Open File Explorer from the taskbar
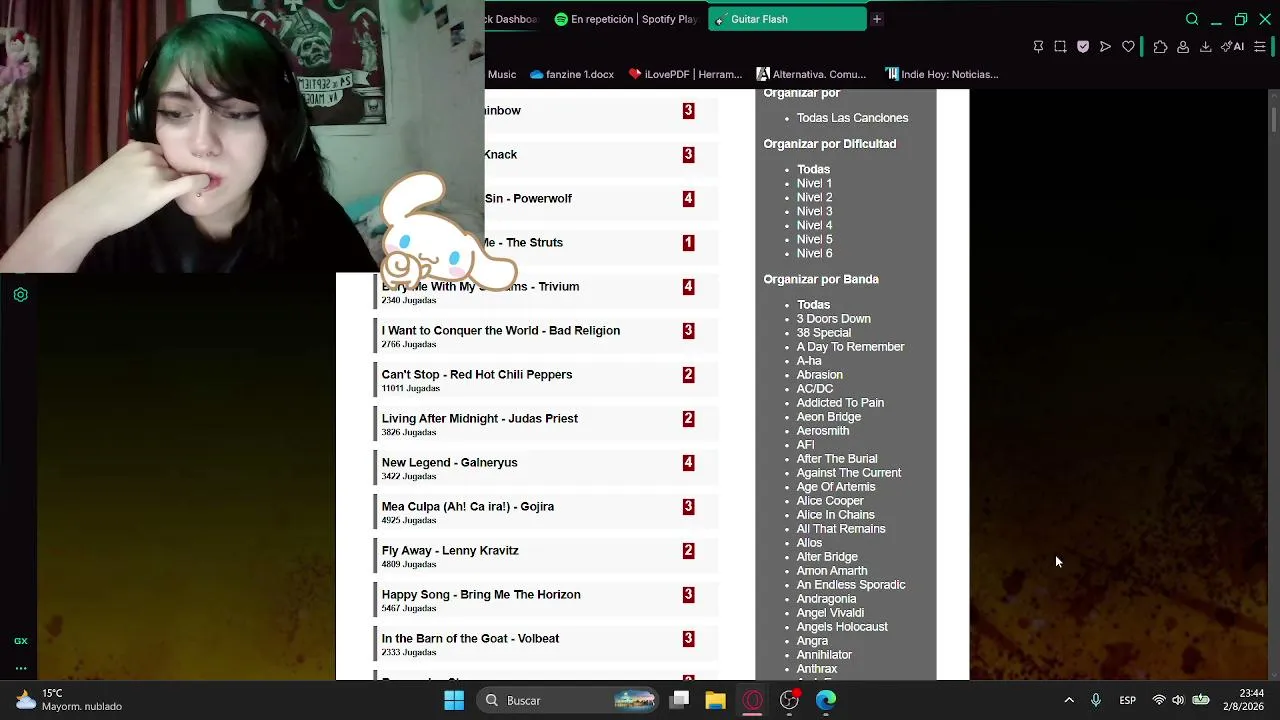The width and height of the screenshot is (1280, 720). [715, 700]
